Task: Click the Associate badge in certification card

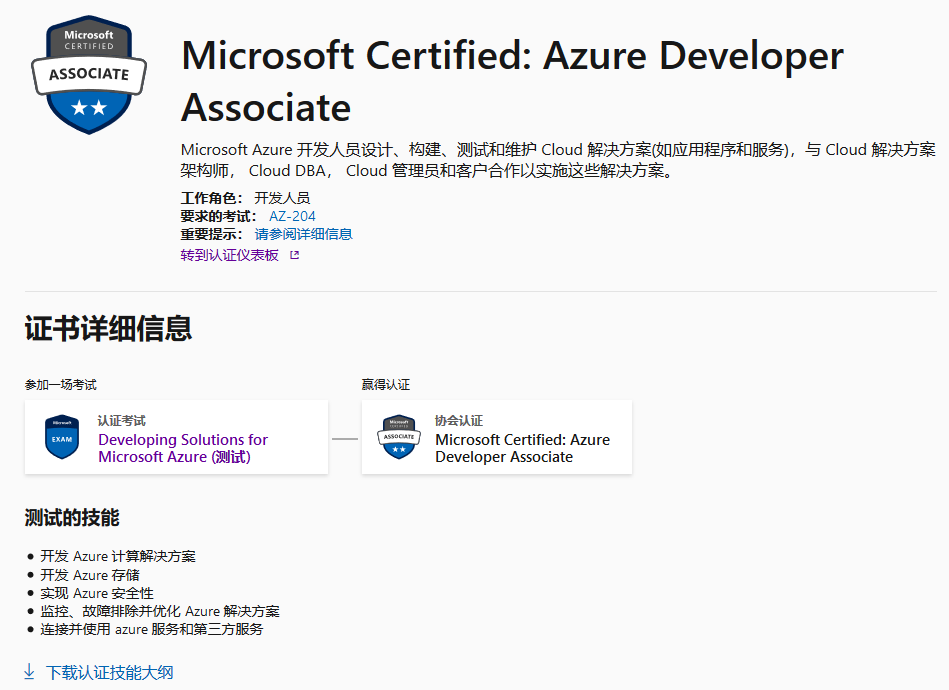Action: 399,437
